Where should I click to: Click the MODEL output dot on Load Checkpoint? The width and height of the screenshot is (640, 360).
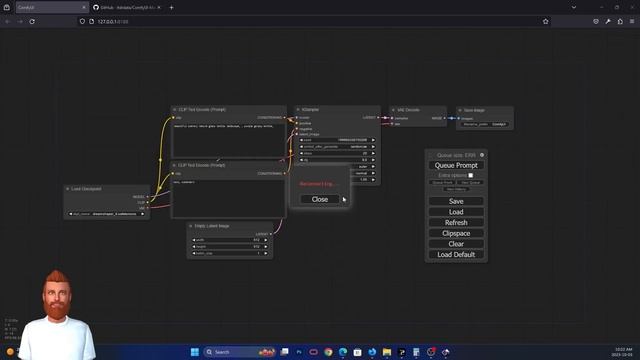click(x=147, y=197)
